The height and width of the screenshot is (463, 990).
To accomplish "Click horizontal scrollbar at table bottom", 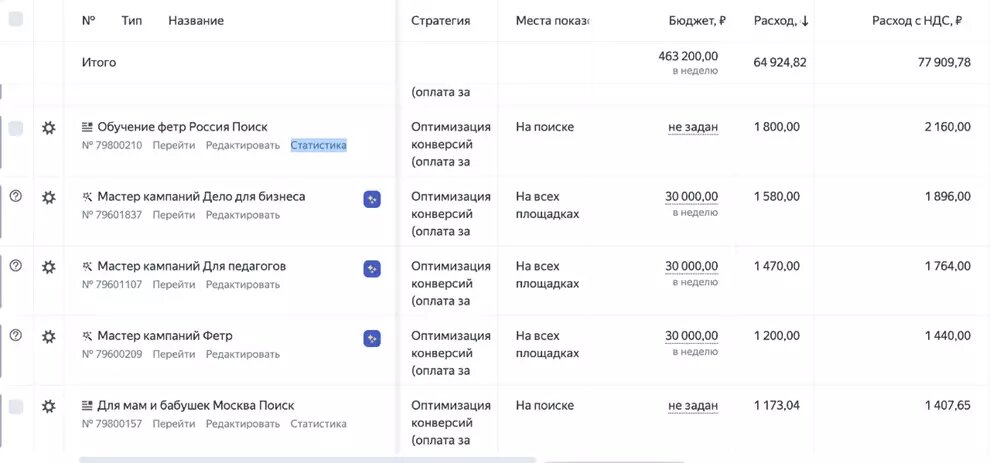I will tap(307, 460).
